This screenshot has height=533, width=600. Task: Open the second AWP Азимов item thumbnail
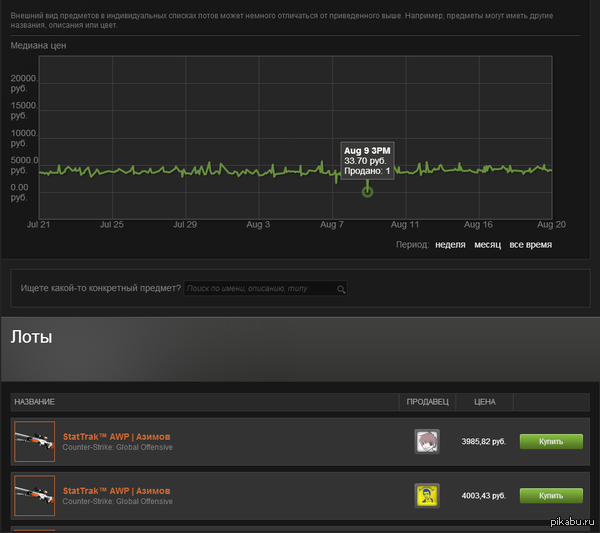35,495
